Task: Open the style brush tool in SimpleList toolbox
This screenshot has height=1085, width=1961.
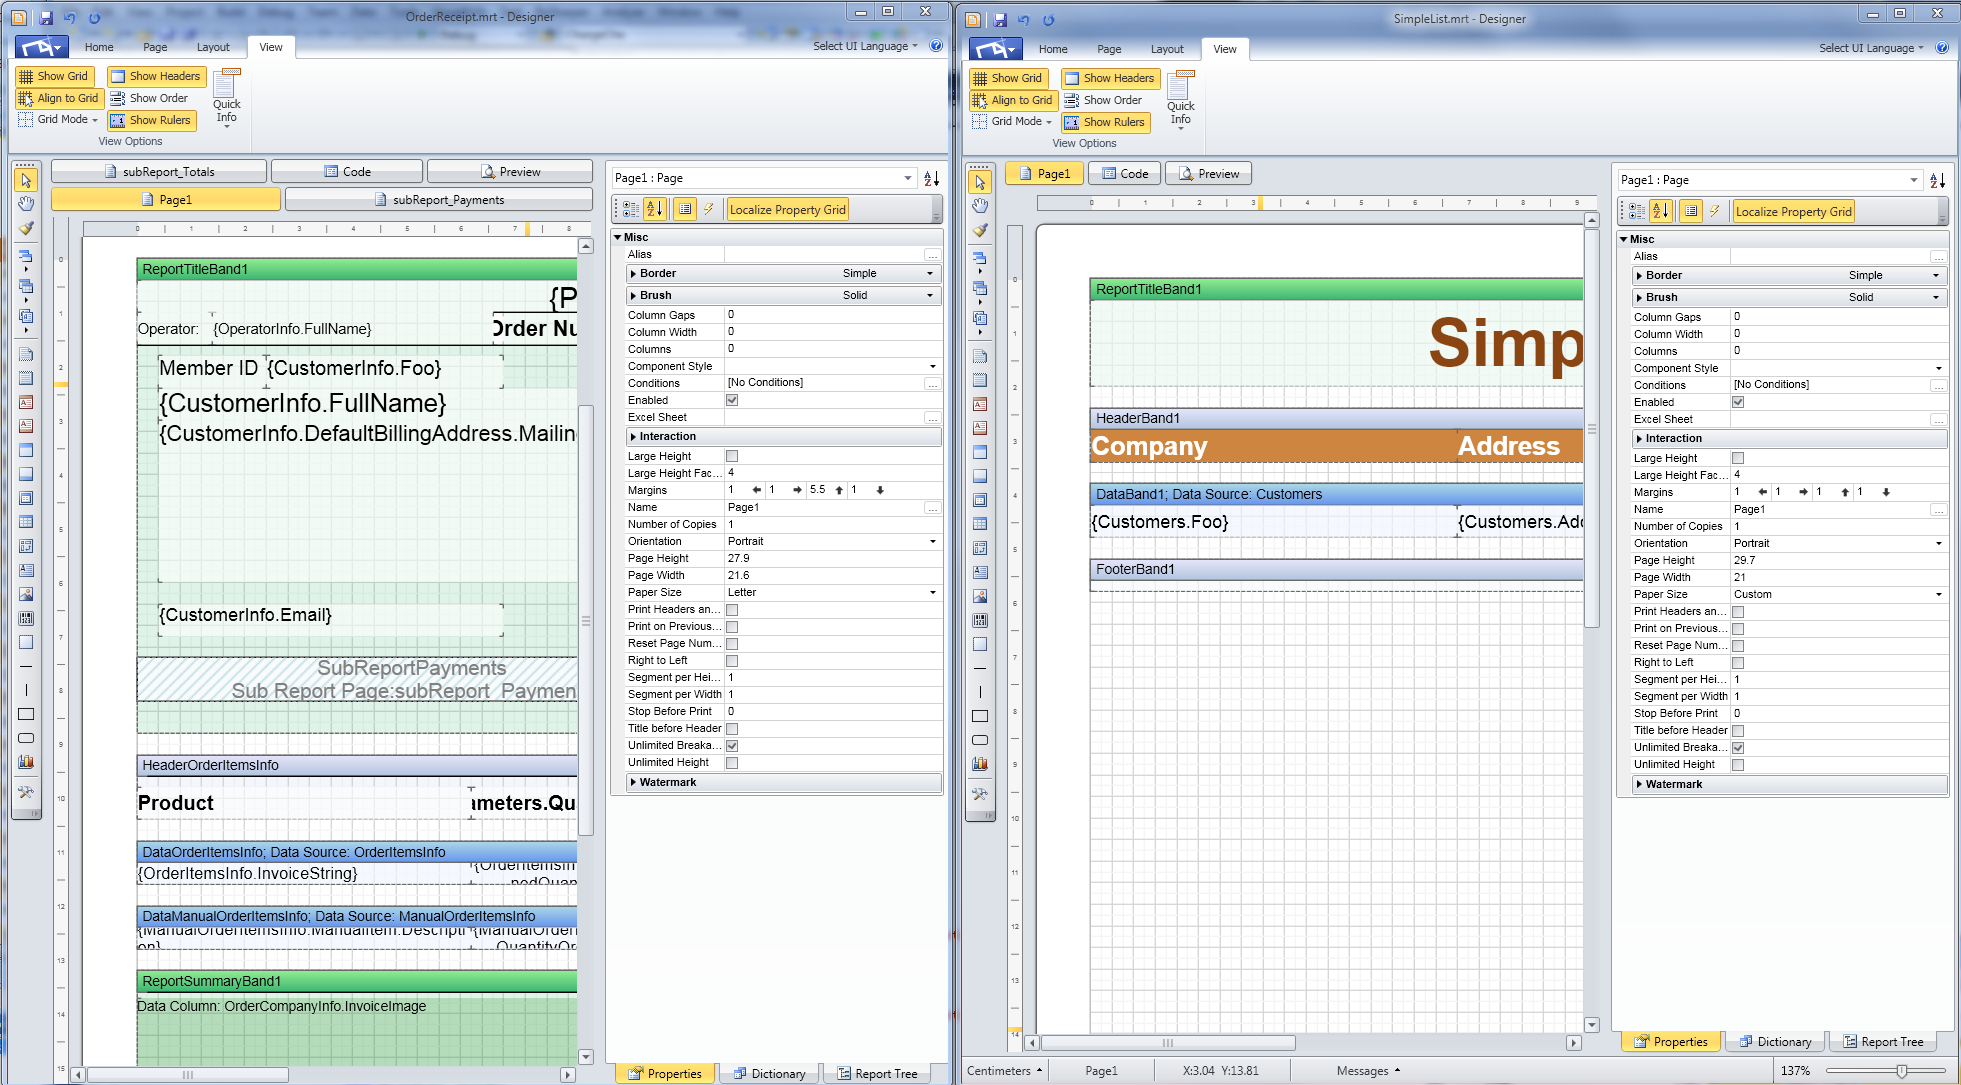Action: [x=980, y=230]
